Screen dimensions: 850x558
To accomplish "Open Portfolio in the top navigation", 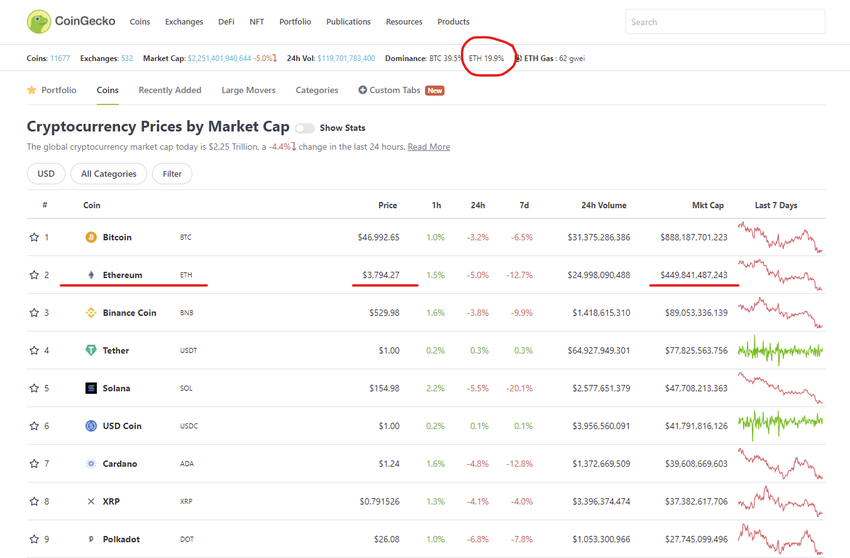I will tap(295, 22).
